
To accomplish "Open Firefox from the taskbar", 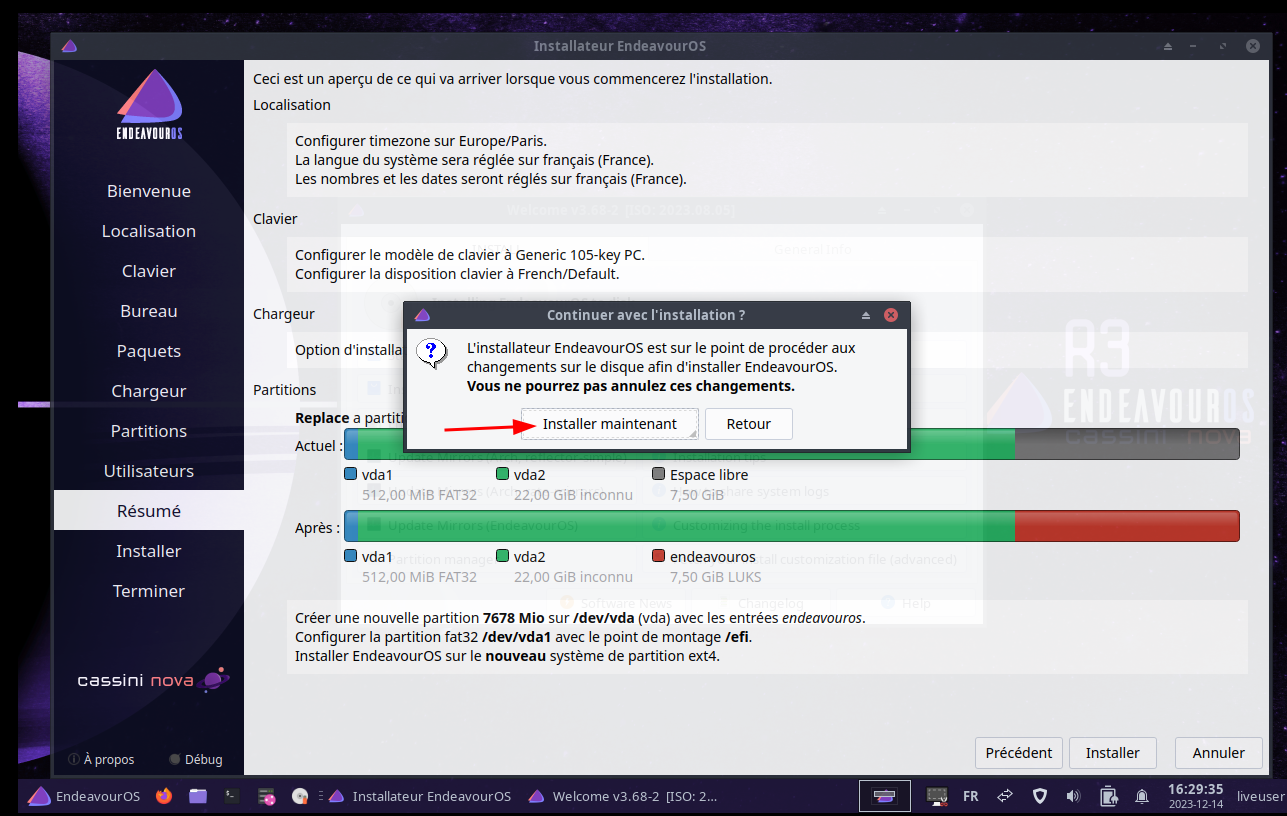I will [164, 796].
